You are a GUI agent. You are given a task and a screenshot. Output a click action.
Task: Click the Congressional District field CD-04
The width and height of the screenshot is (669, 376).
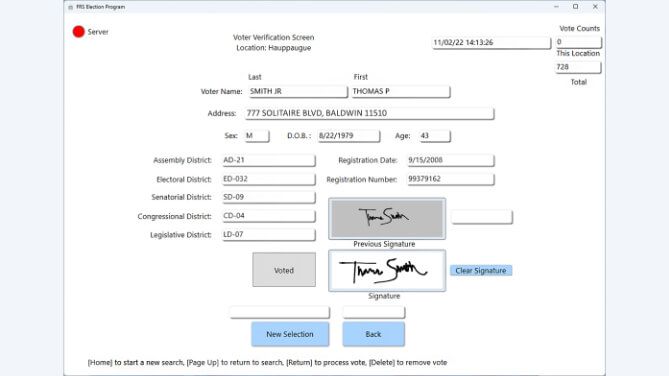tap(269, 216)
